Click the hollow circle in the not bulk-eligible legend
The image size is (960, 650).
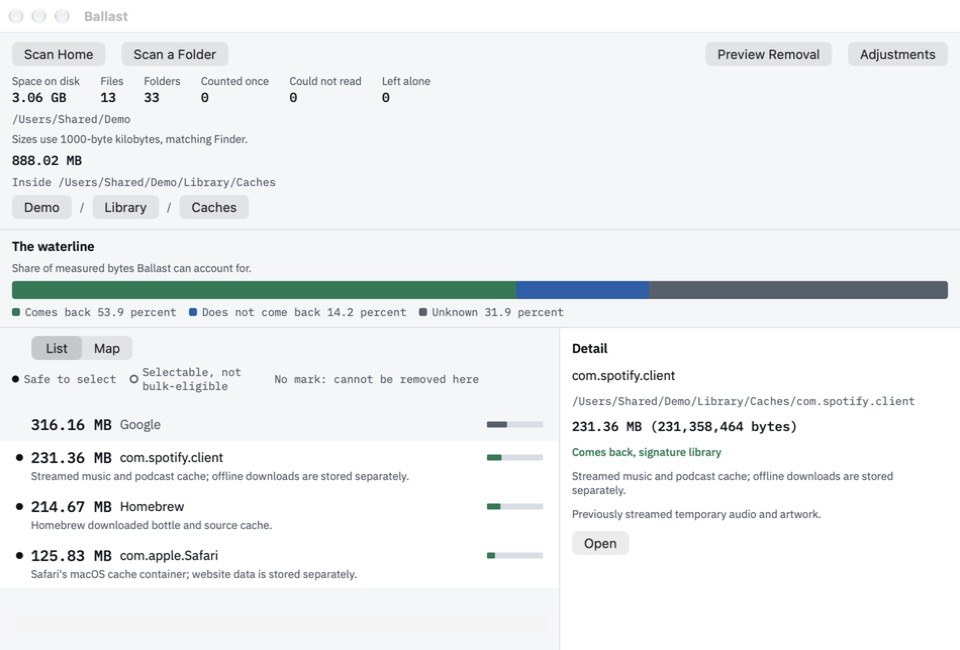click(x=133, y=379)
